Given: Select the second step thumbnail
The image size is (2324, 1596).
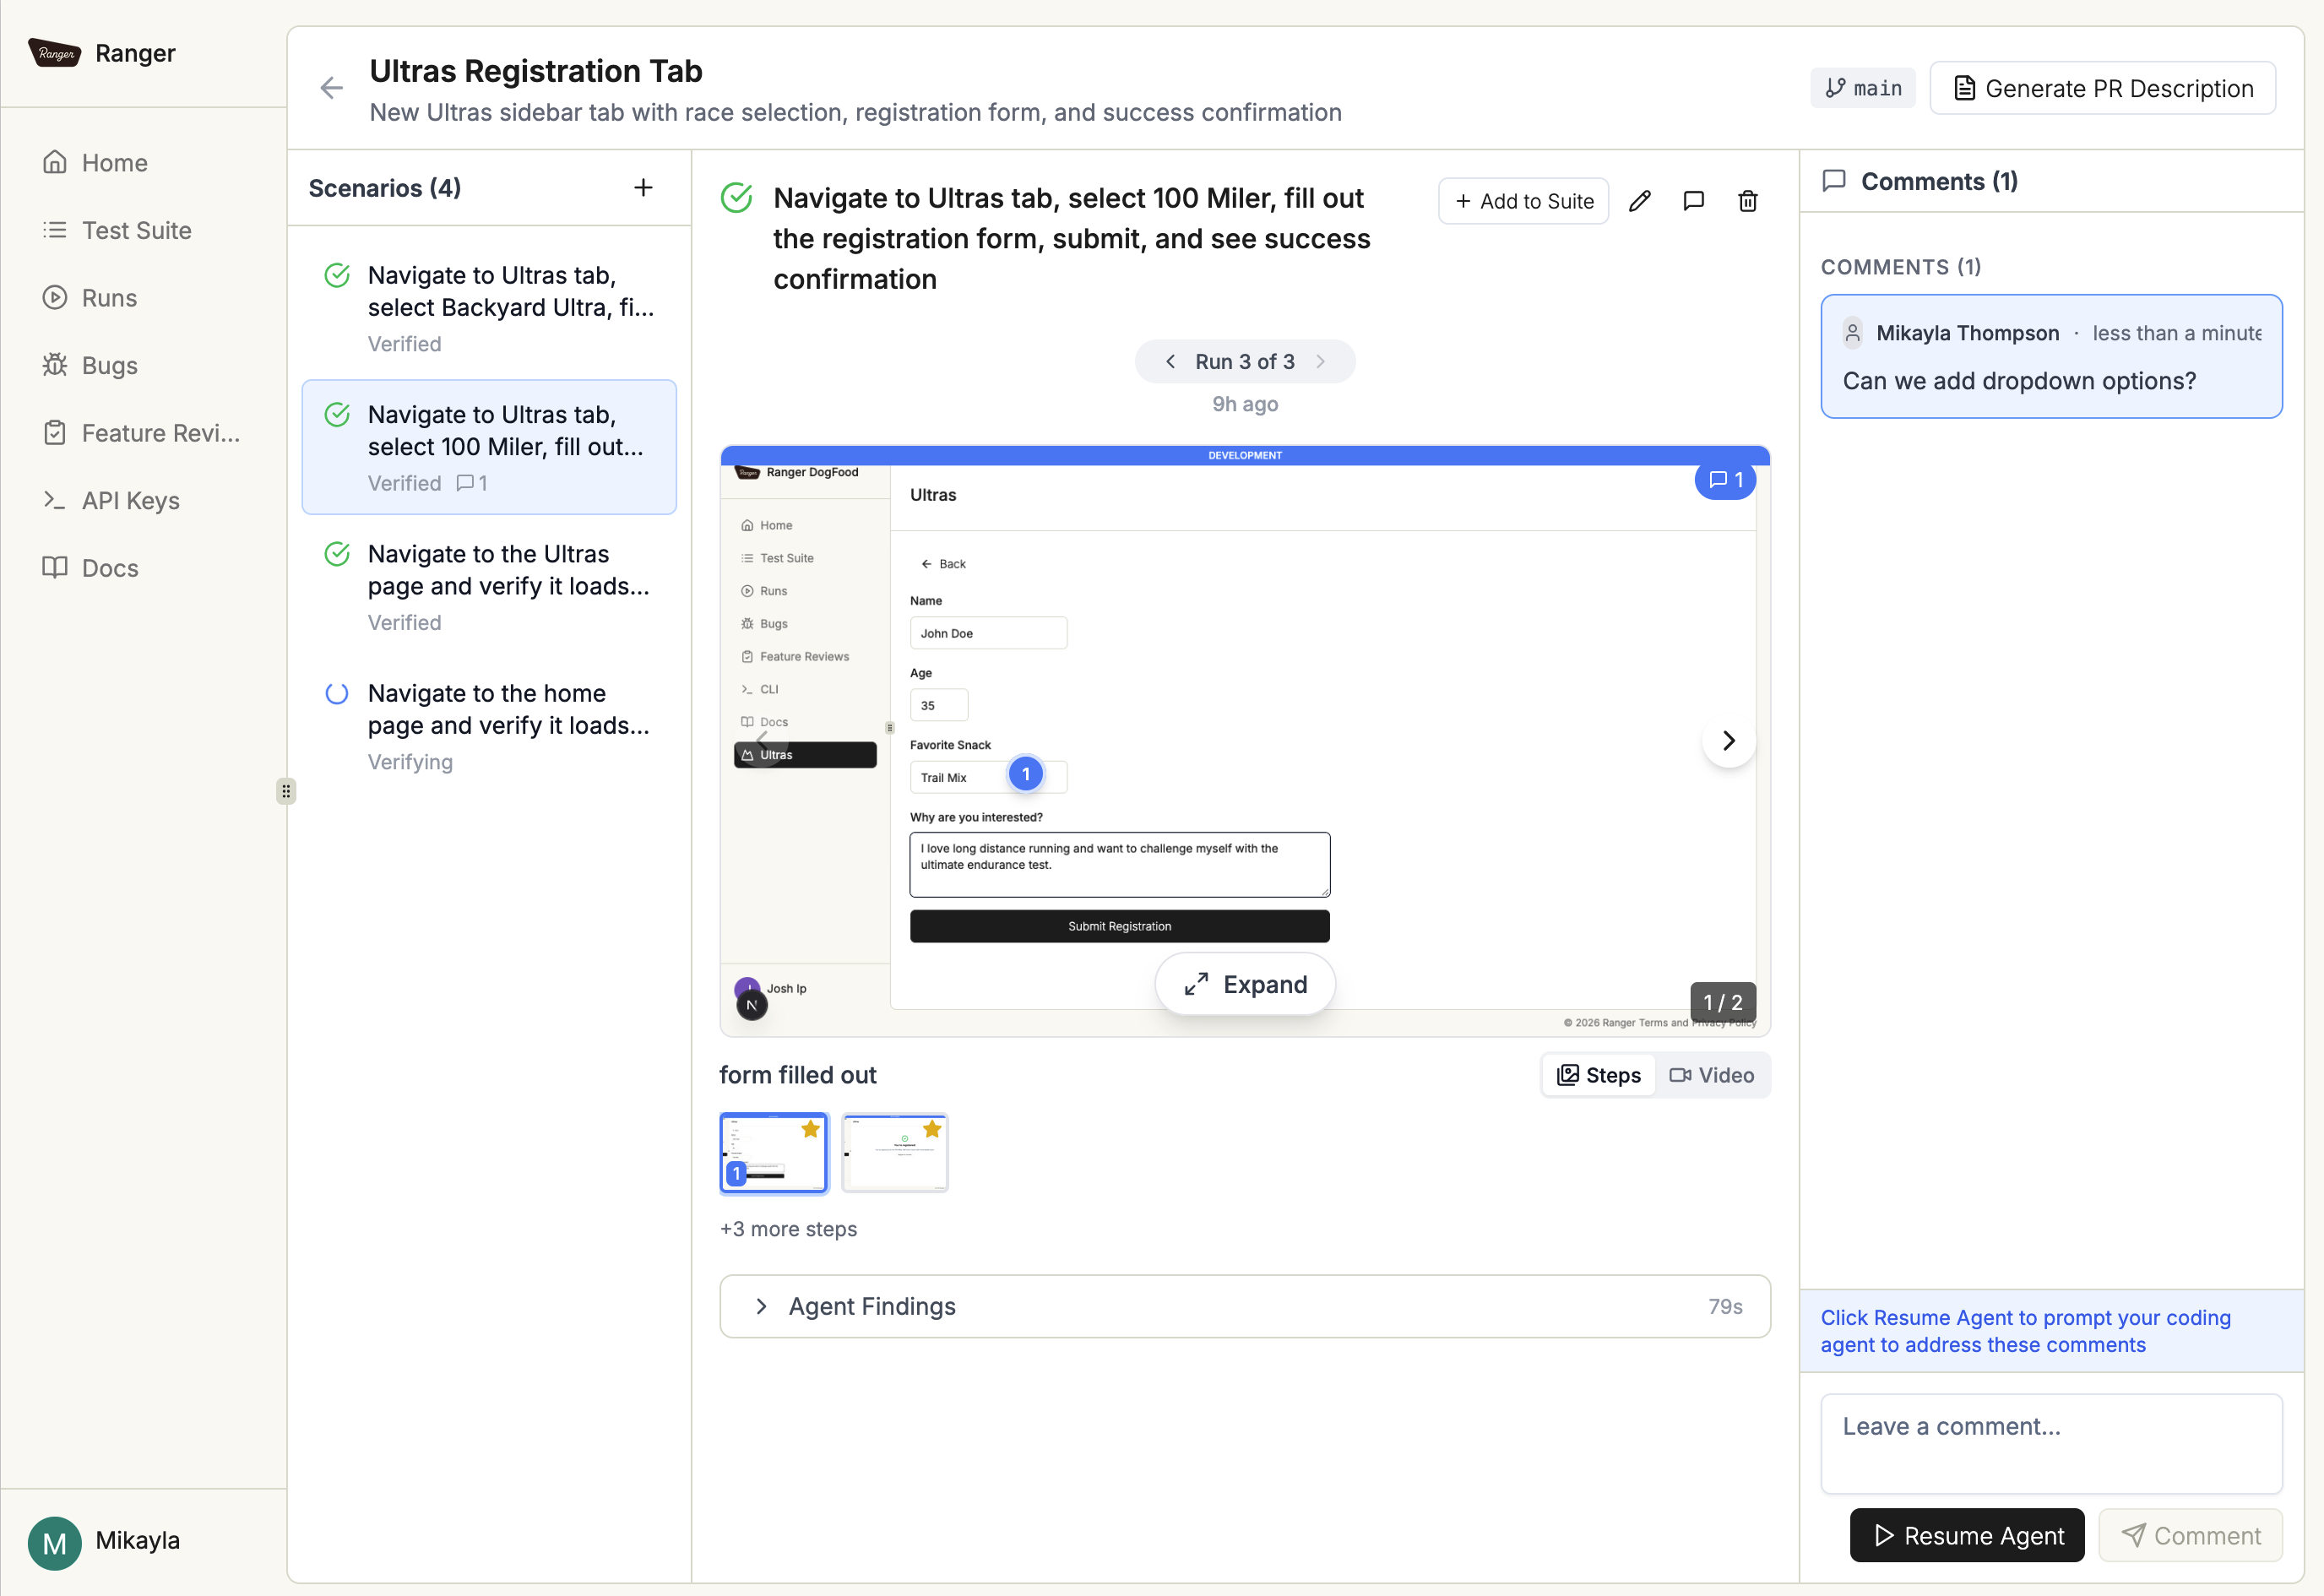Looking at the screenshot, I should [x=894, y=1152].
